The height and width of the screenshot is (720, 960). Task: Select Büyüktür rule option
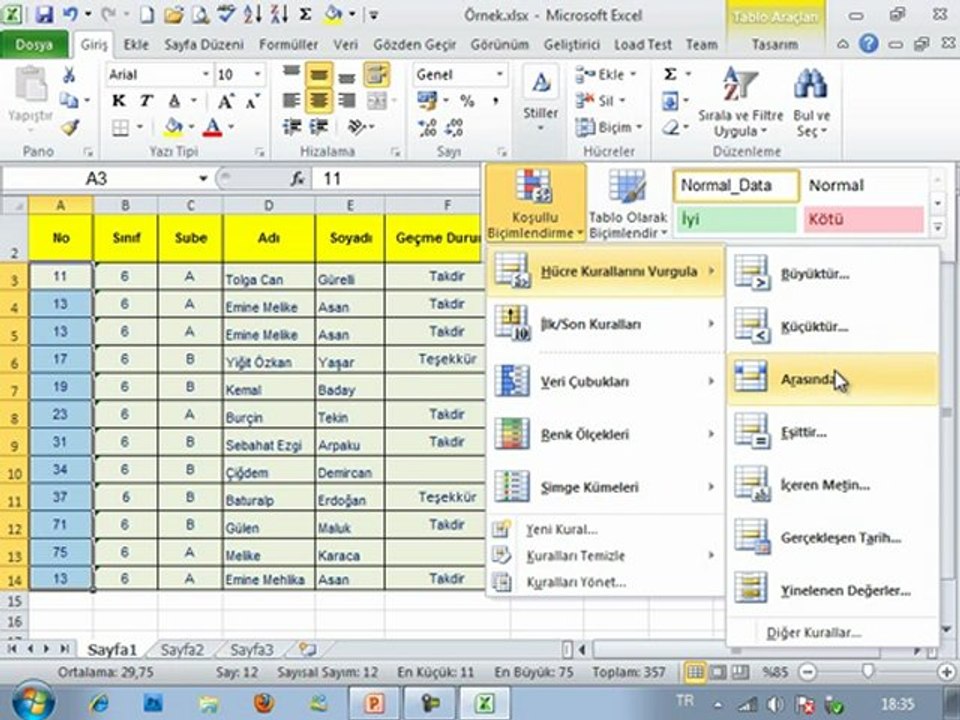coord(833,274)
